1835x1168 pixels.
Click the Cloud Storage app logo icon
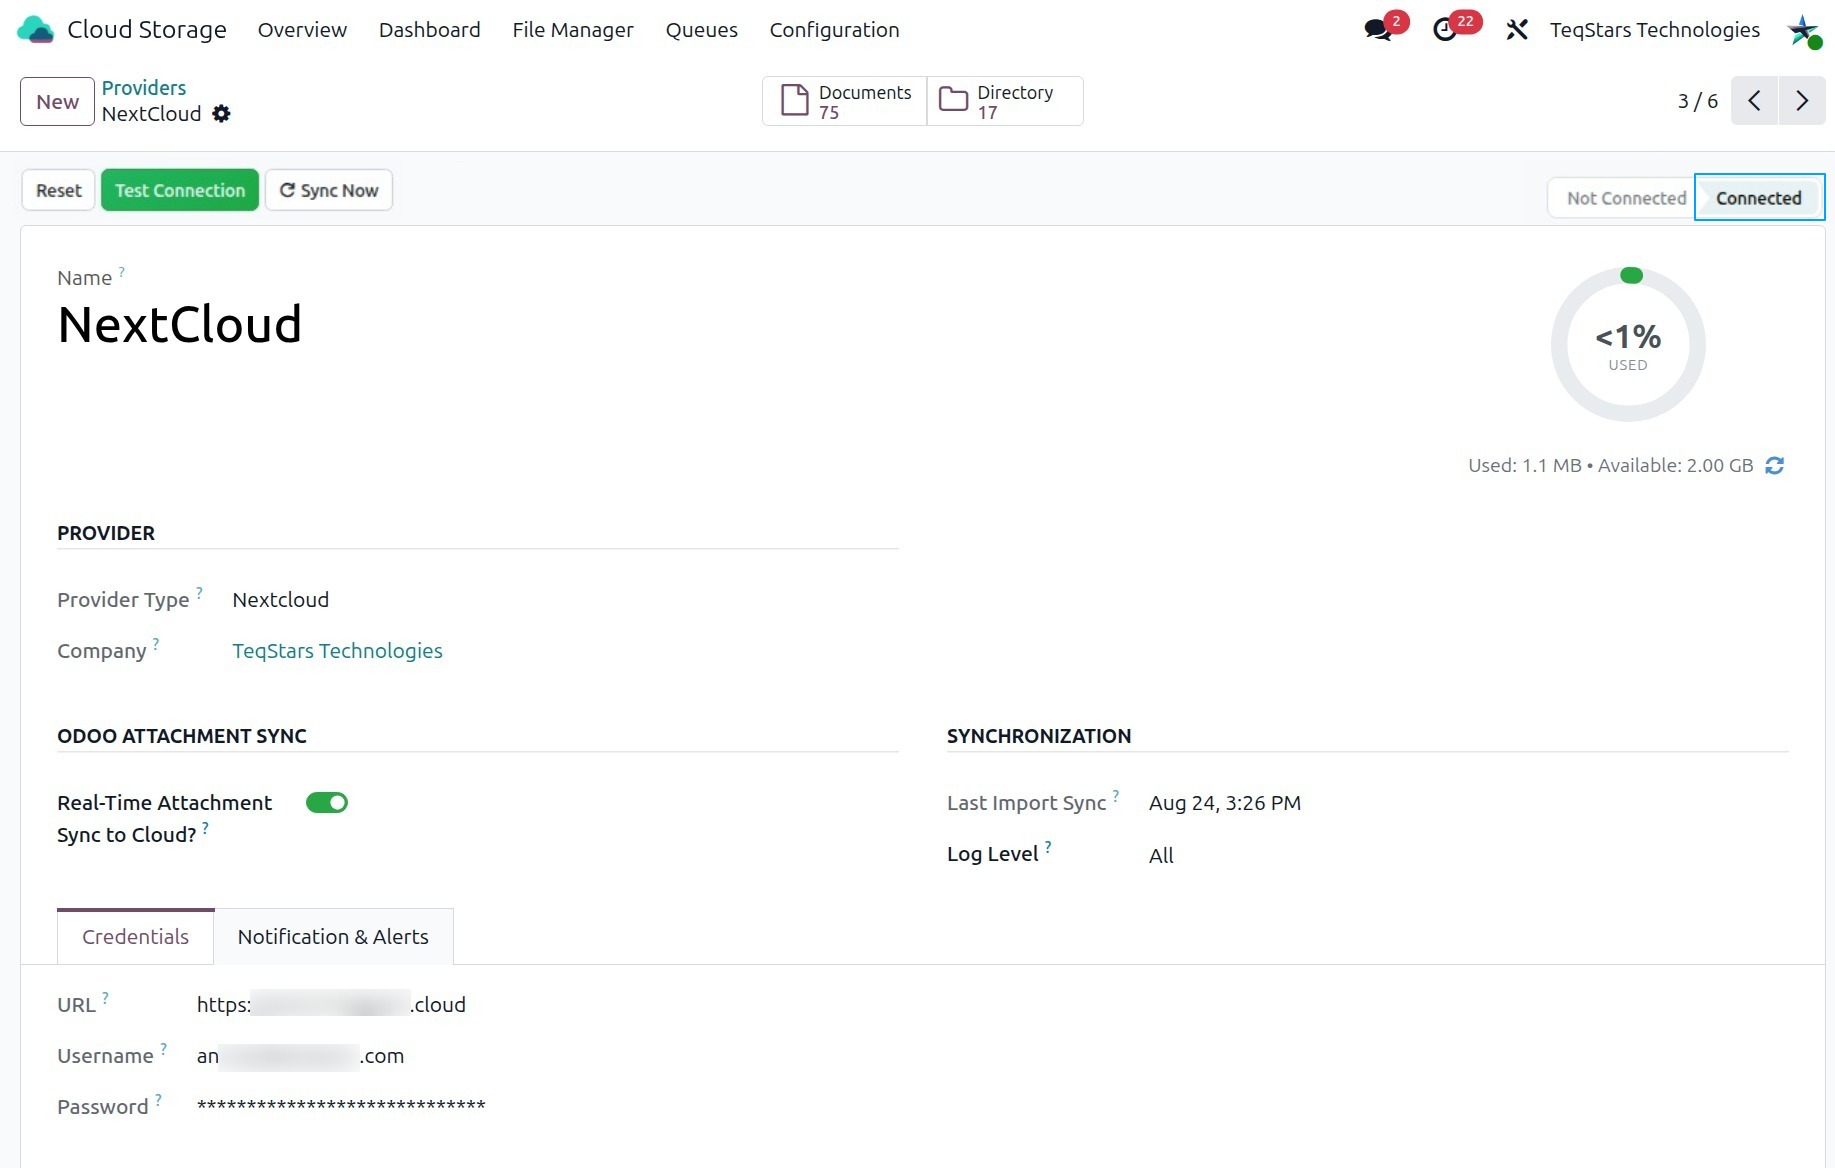(36, 30)
